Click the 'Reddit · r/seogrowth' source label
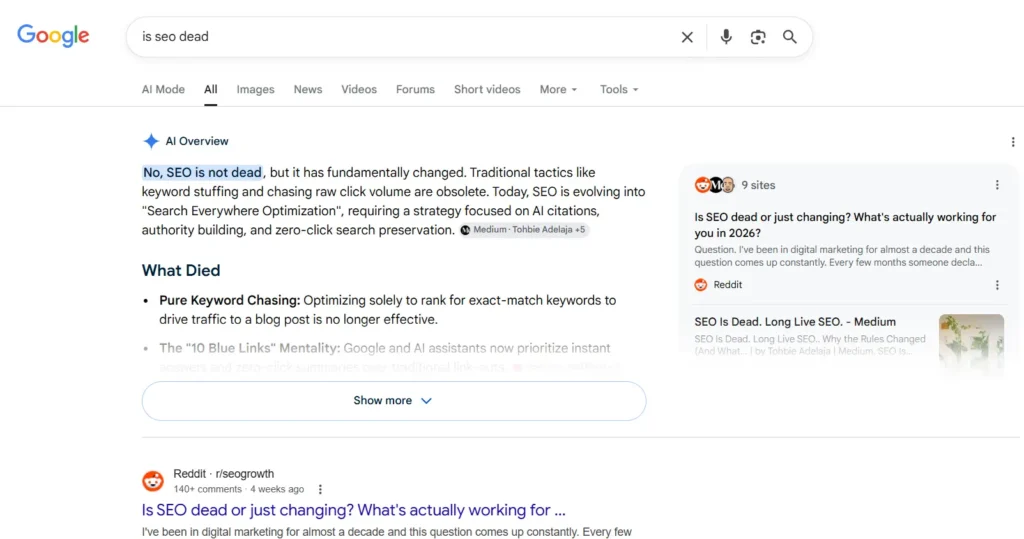The height and width of the screenshot is (539, 1024). (x=223, y=474)
